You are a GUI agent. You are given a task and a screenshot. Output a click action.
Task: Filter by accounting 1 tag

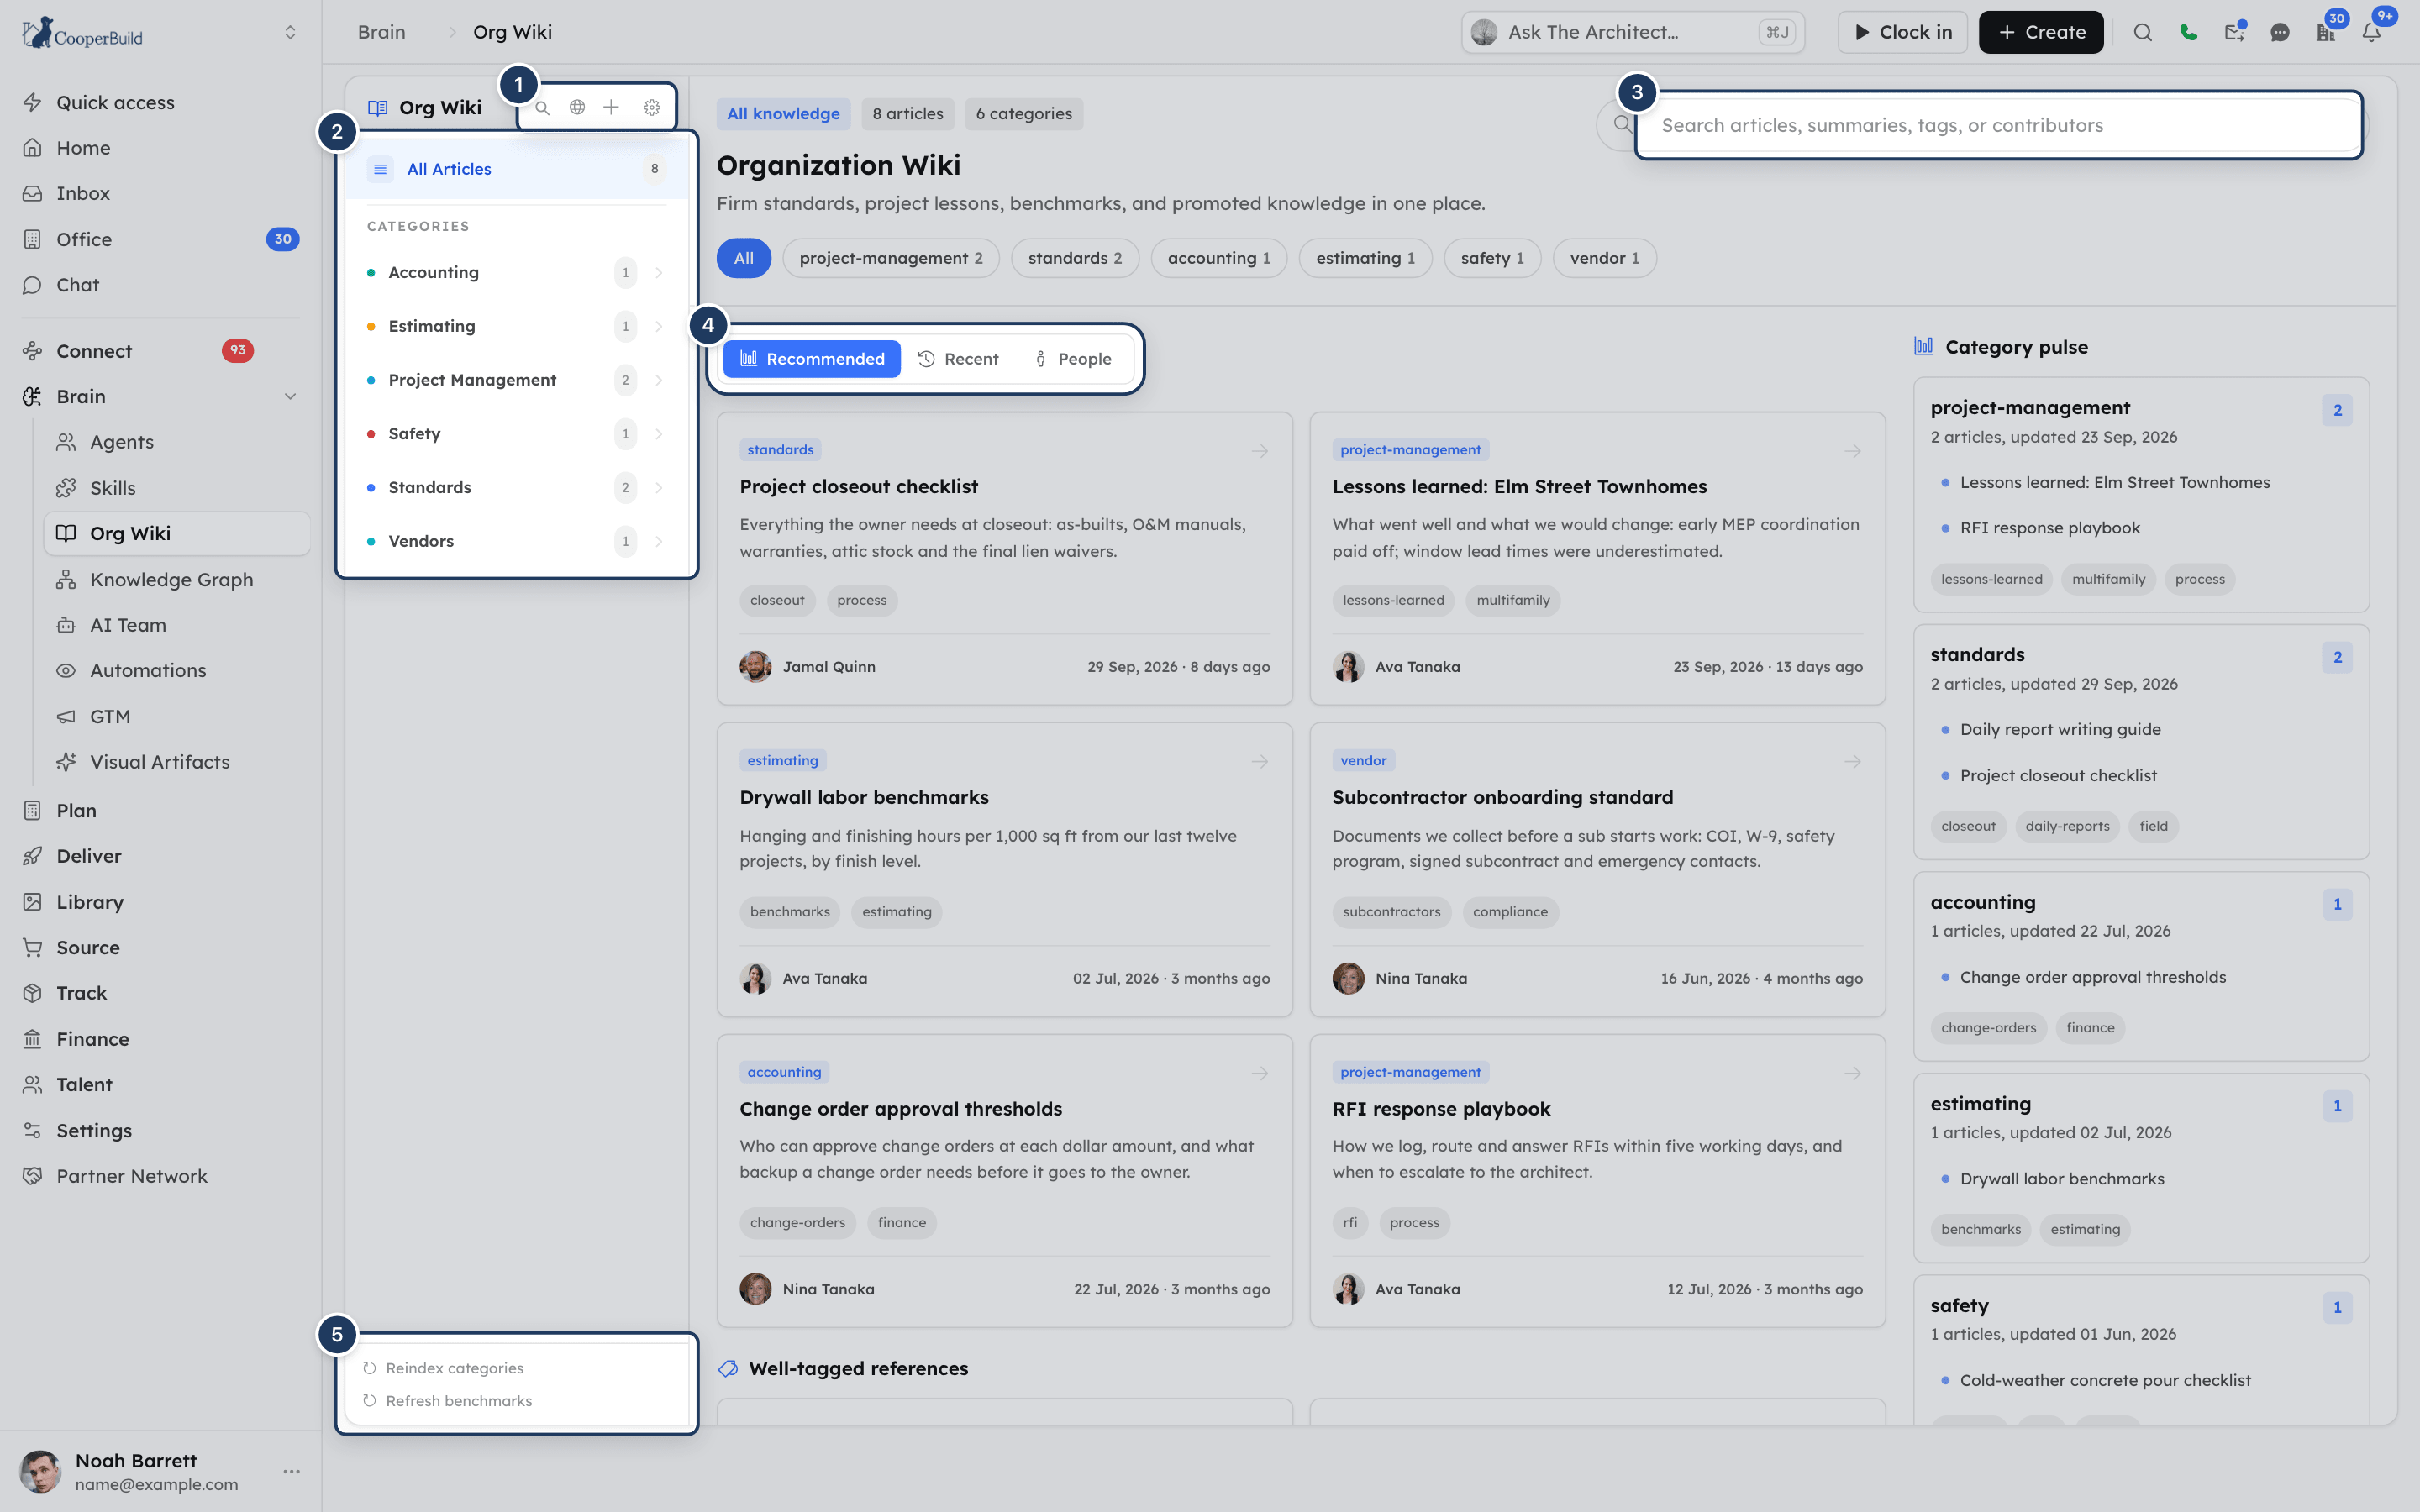(1218, 258)
